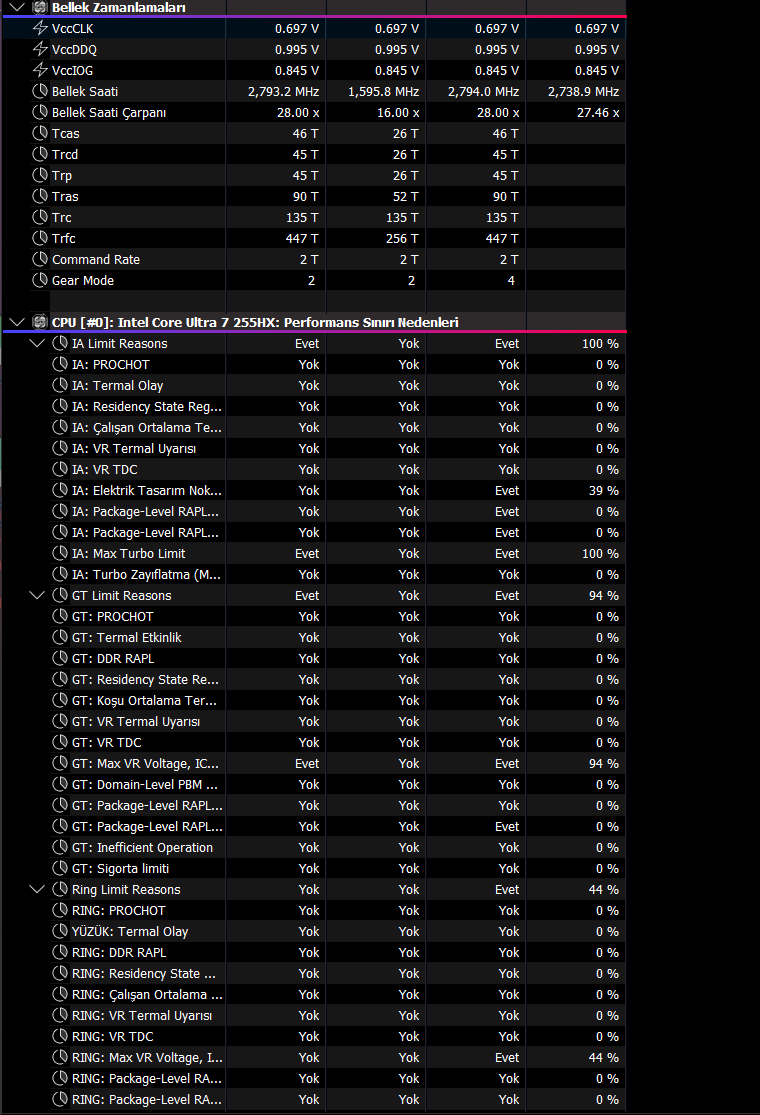Click the lightning bolt icon for VccCLK
760x1115 pixels.
click(x=40, y=28)
